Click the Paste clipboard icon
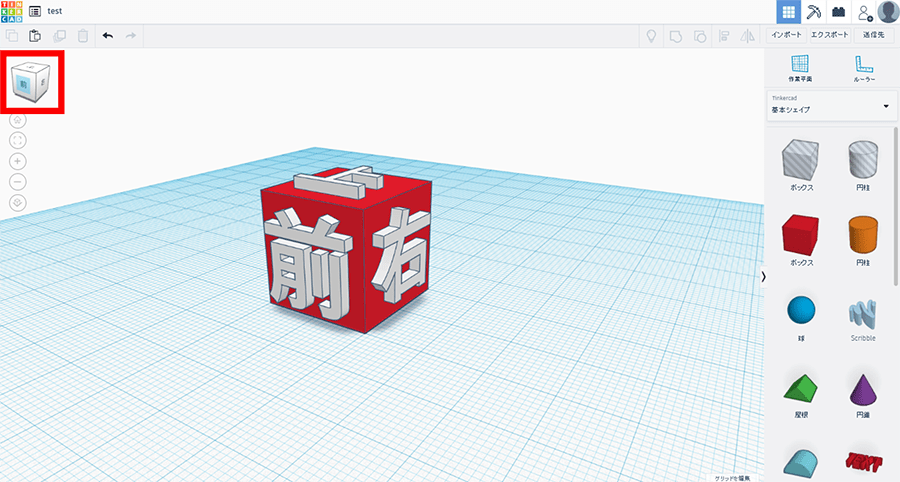The height and width of the screenshot is (482, 900). coord(35,36)
